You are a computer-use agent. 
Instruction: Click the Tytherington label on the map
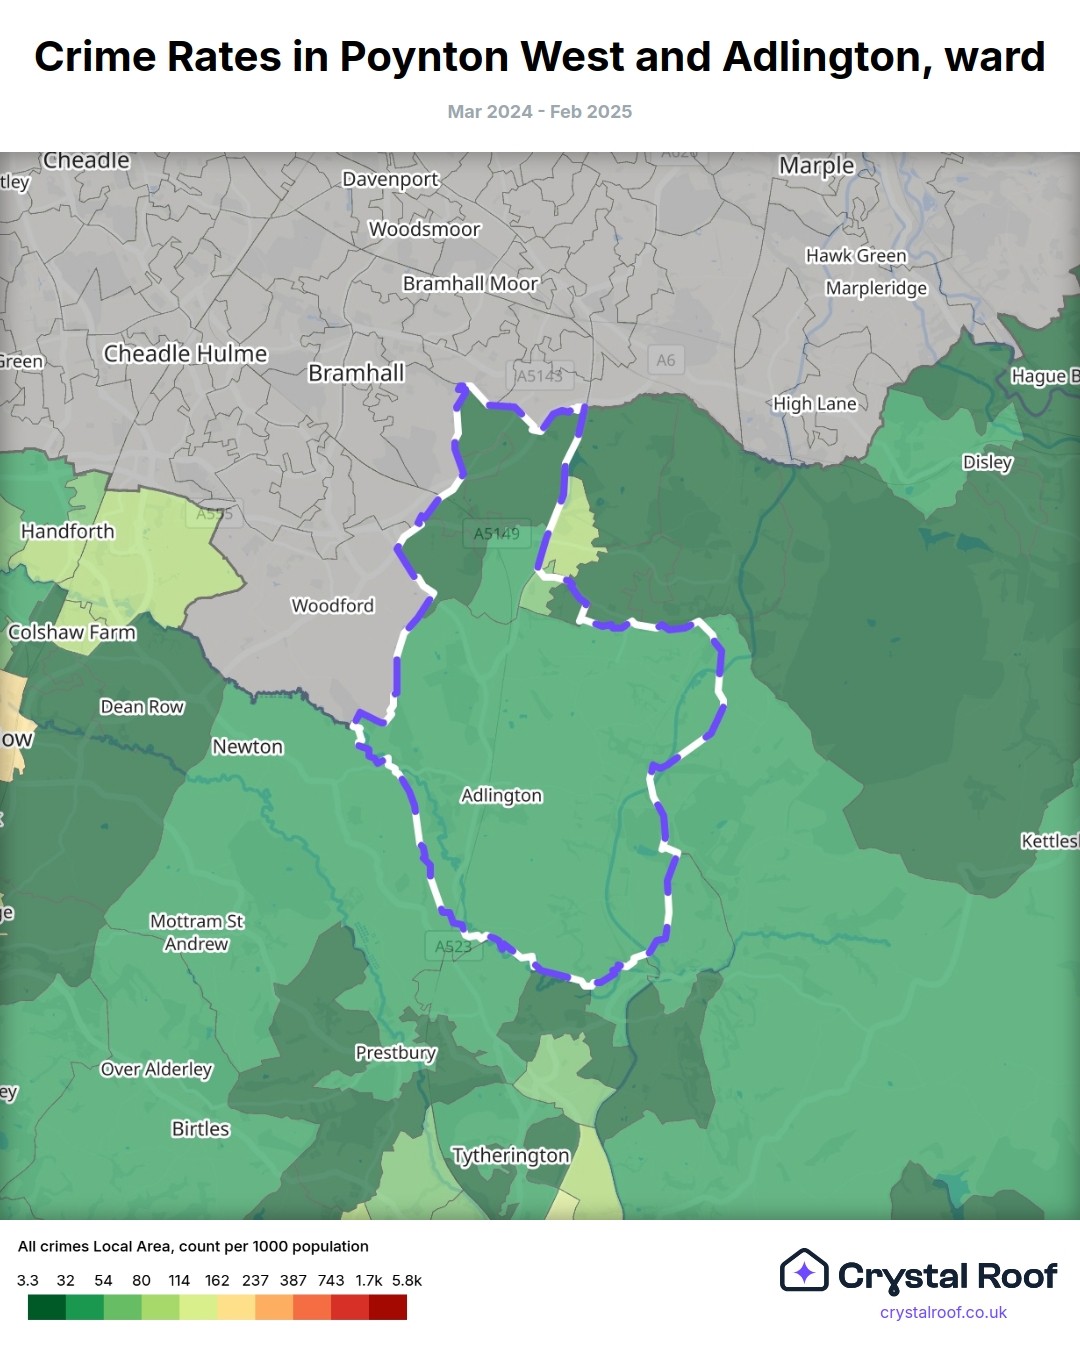pyautogui.click(x=510, y=1156)
